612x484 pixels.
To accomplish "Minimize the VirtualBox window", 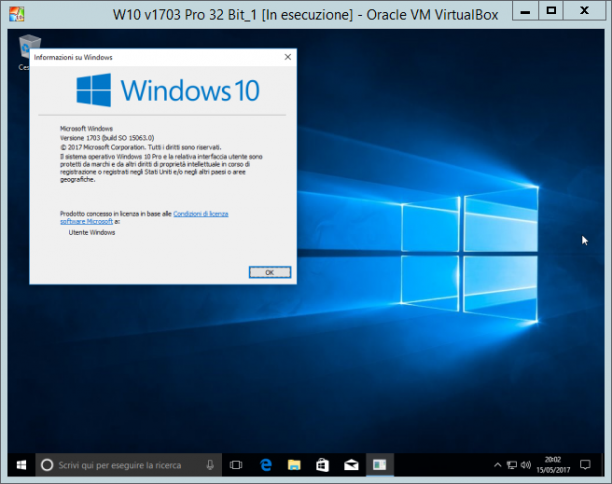I will (525, 11).
